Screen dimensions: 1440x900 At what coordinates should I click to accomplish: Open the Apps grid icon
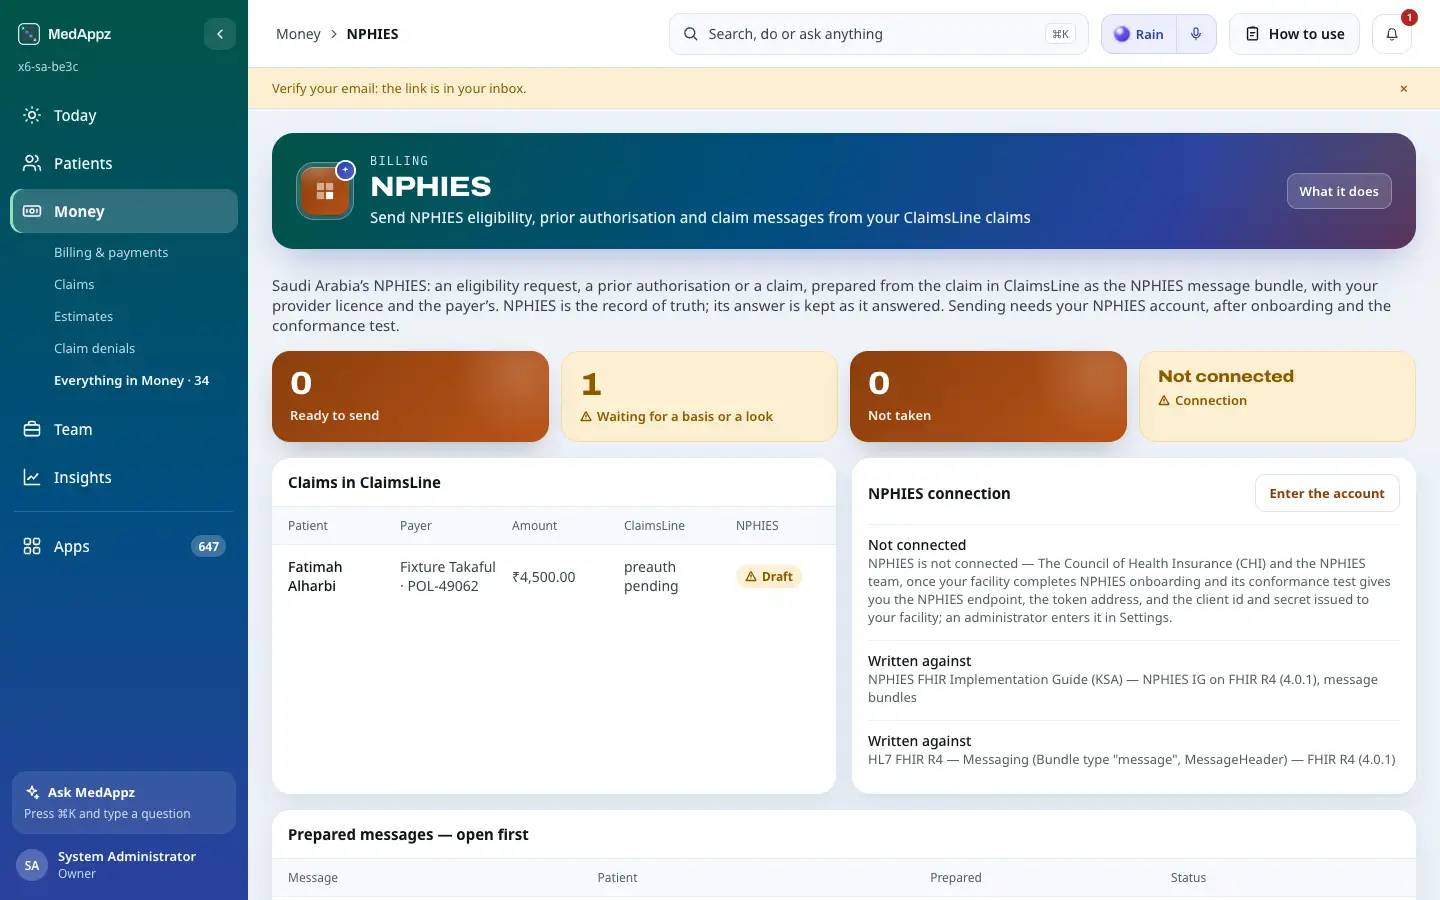point(32,546)
